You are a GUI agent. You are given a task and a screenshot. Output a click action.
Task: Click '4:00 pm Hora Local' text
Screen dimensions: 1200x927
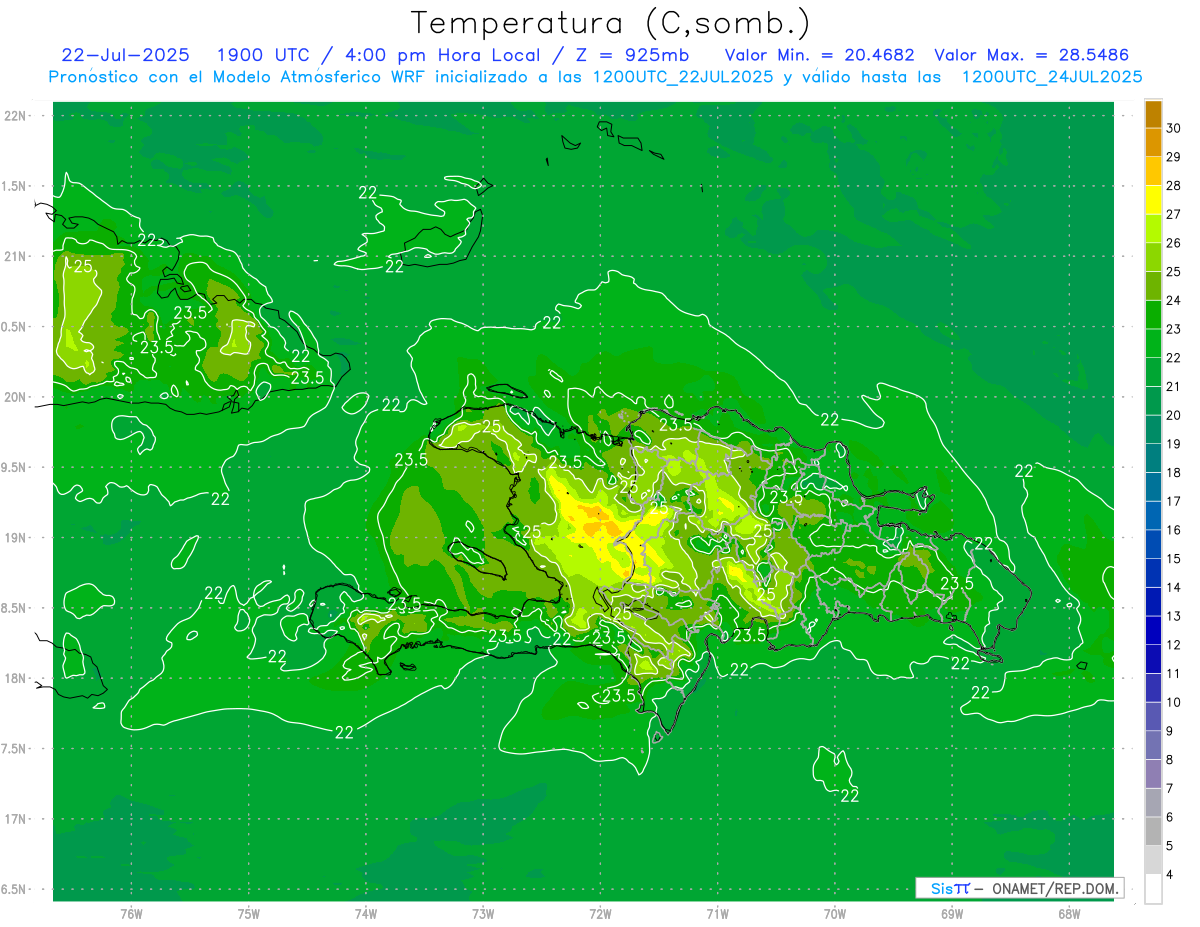coord(441,55)
